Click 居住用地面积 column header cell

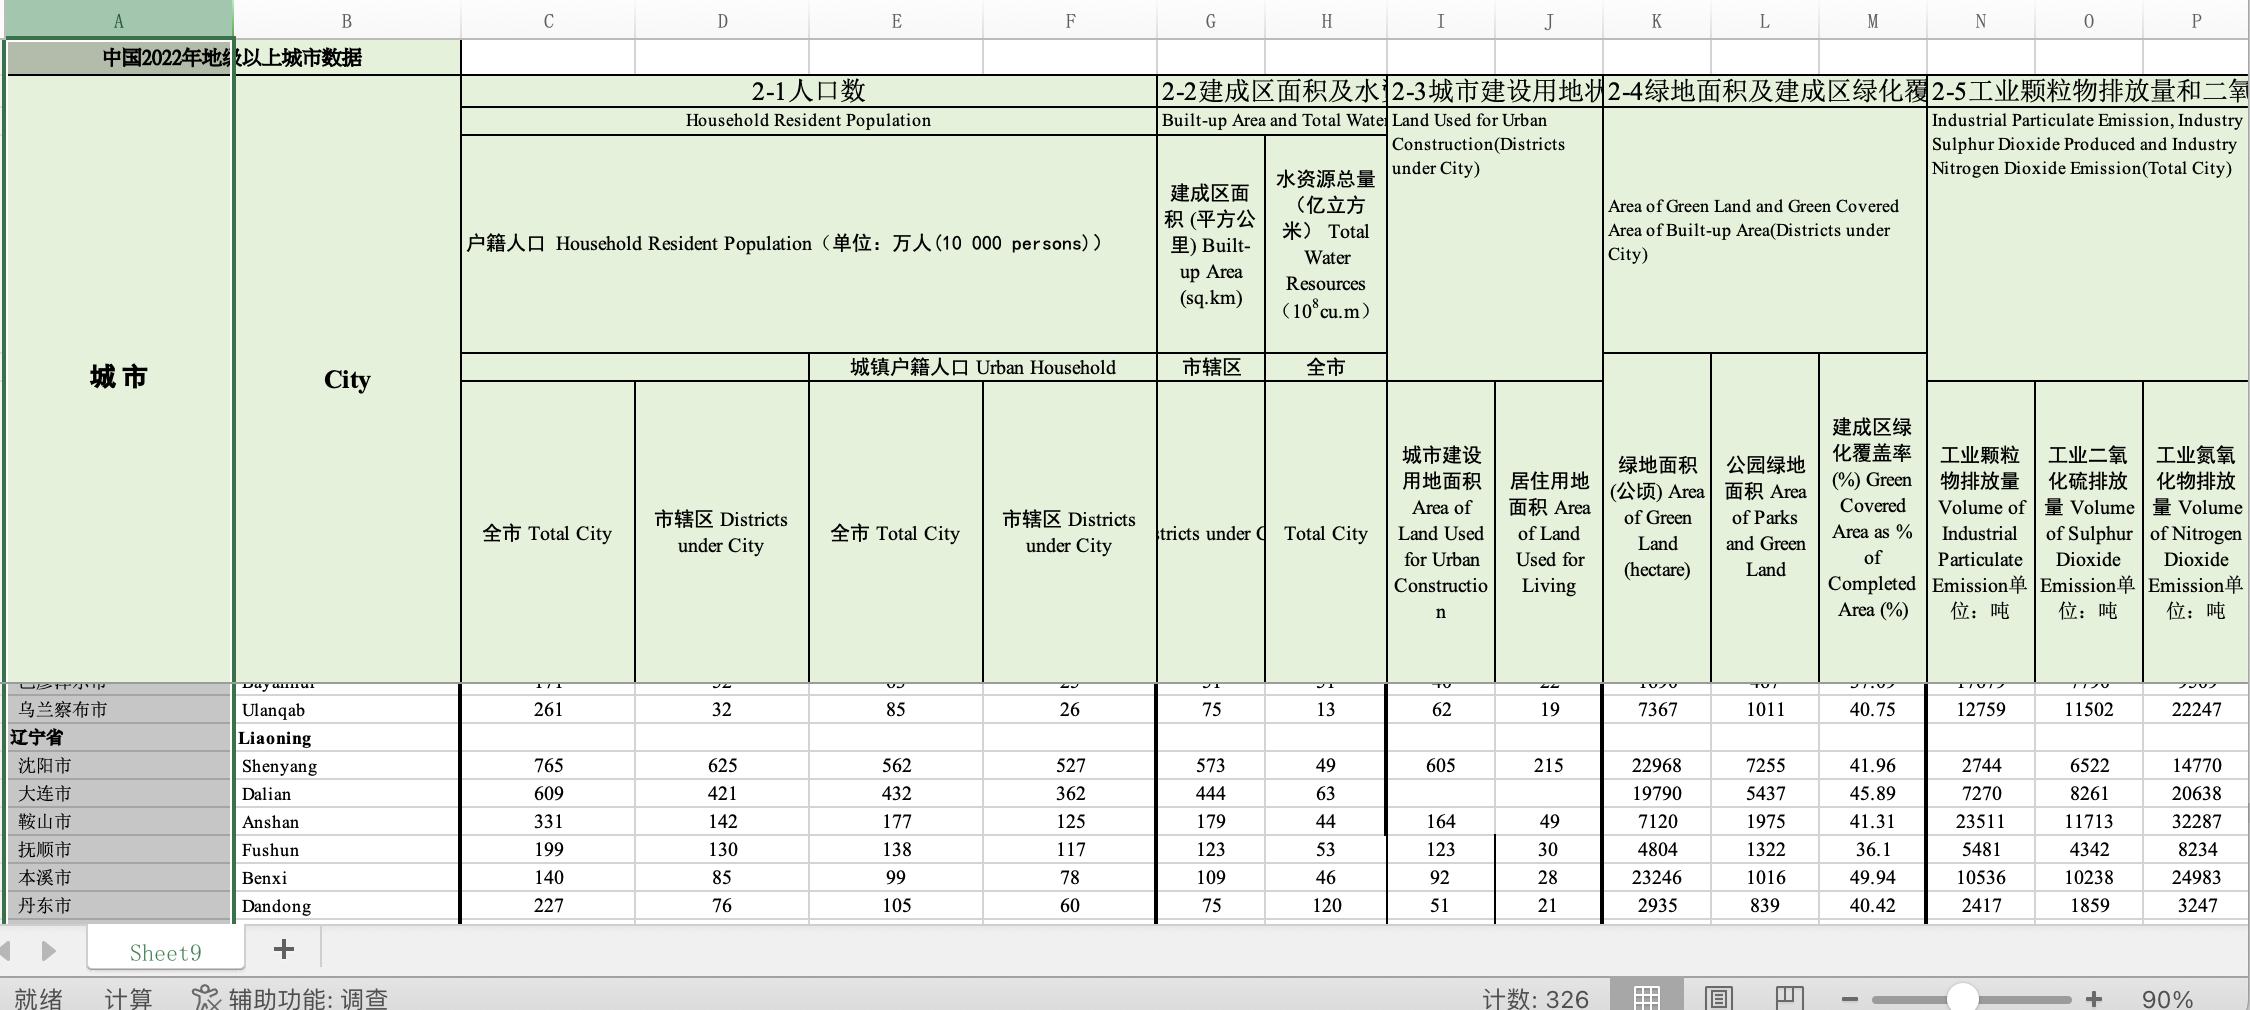tap(1549, 532)
